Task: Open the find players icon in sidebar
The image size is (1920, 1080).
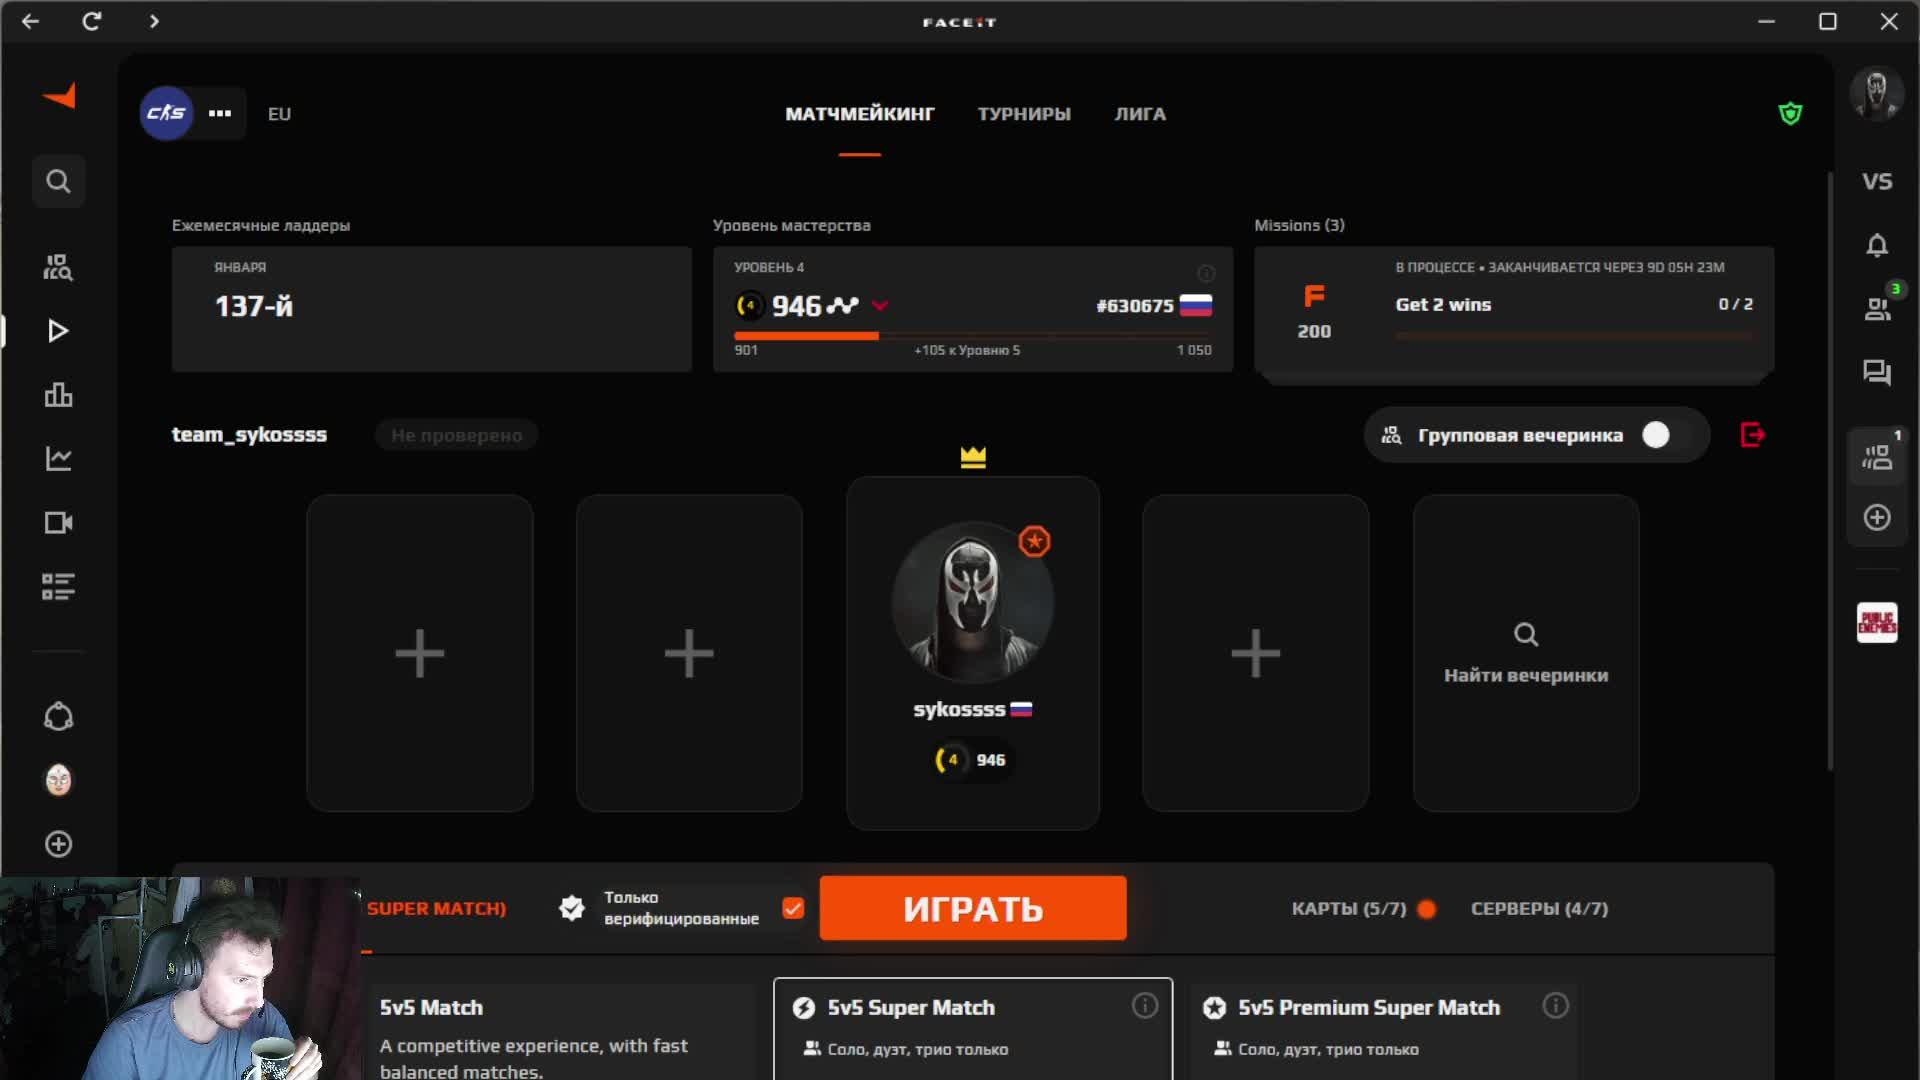Action: tap(58, 267)
